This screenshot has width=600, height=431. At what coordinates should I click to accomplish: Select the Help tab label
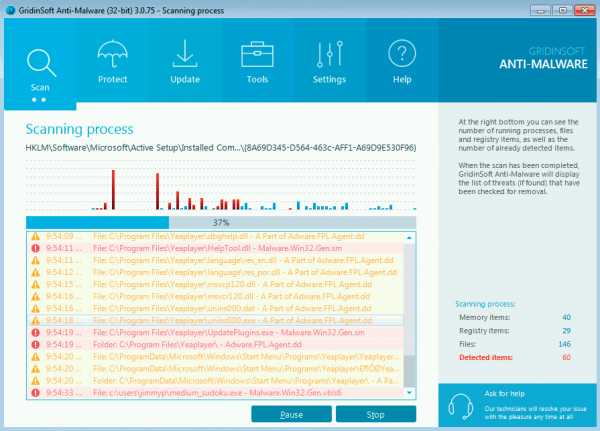402,79
